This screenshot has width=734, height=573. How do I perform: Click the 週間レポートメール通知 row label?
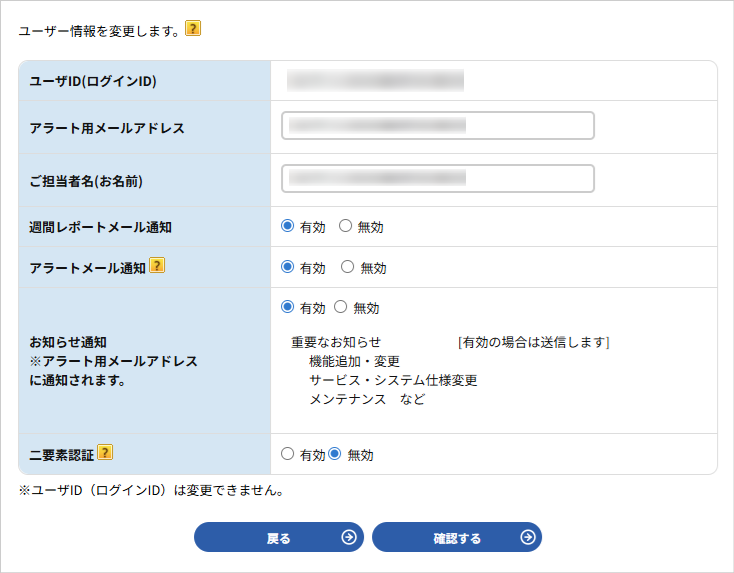101,227
